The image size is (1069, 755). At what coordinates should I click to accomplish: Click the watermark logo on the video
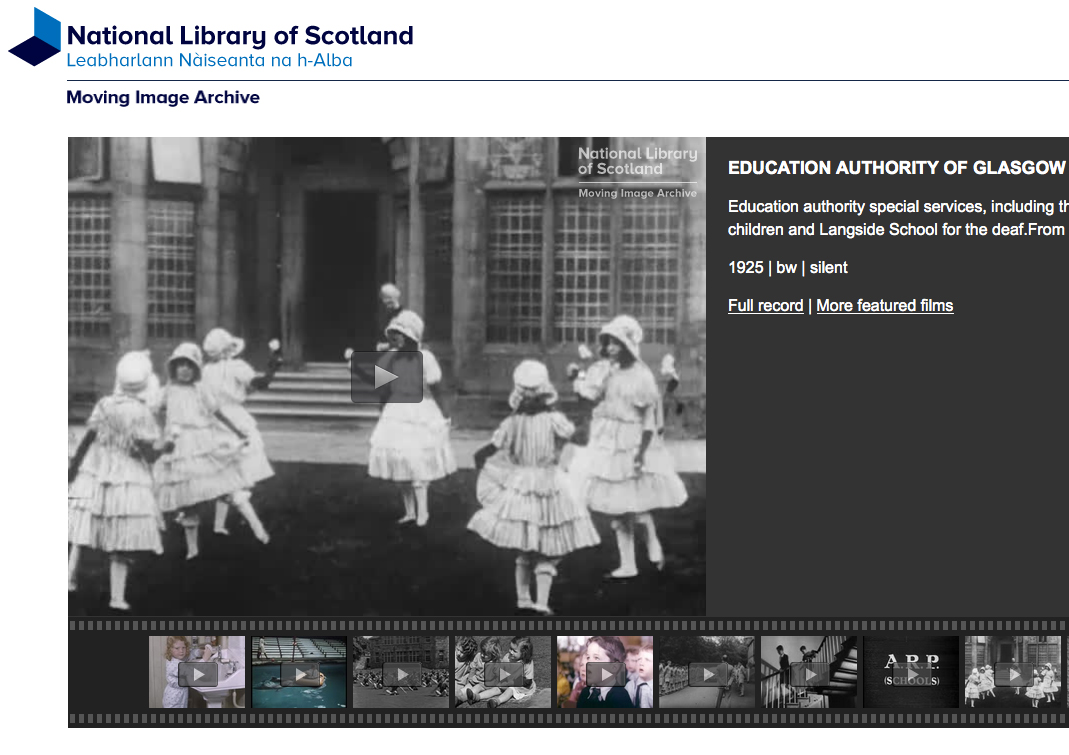(x=637, y=172)
